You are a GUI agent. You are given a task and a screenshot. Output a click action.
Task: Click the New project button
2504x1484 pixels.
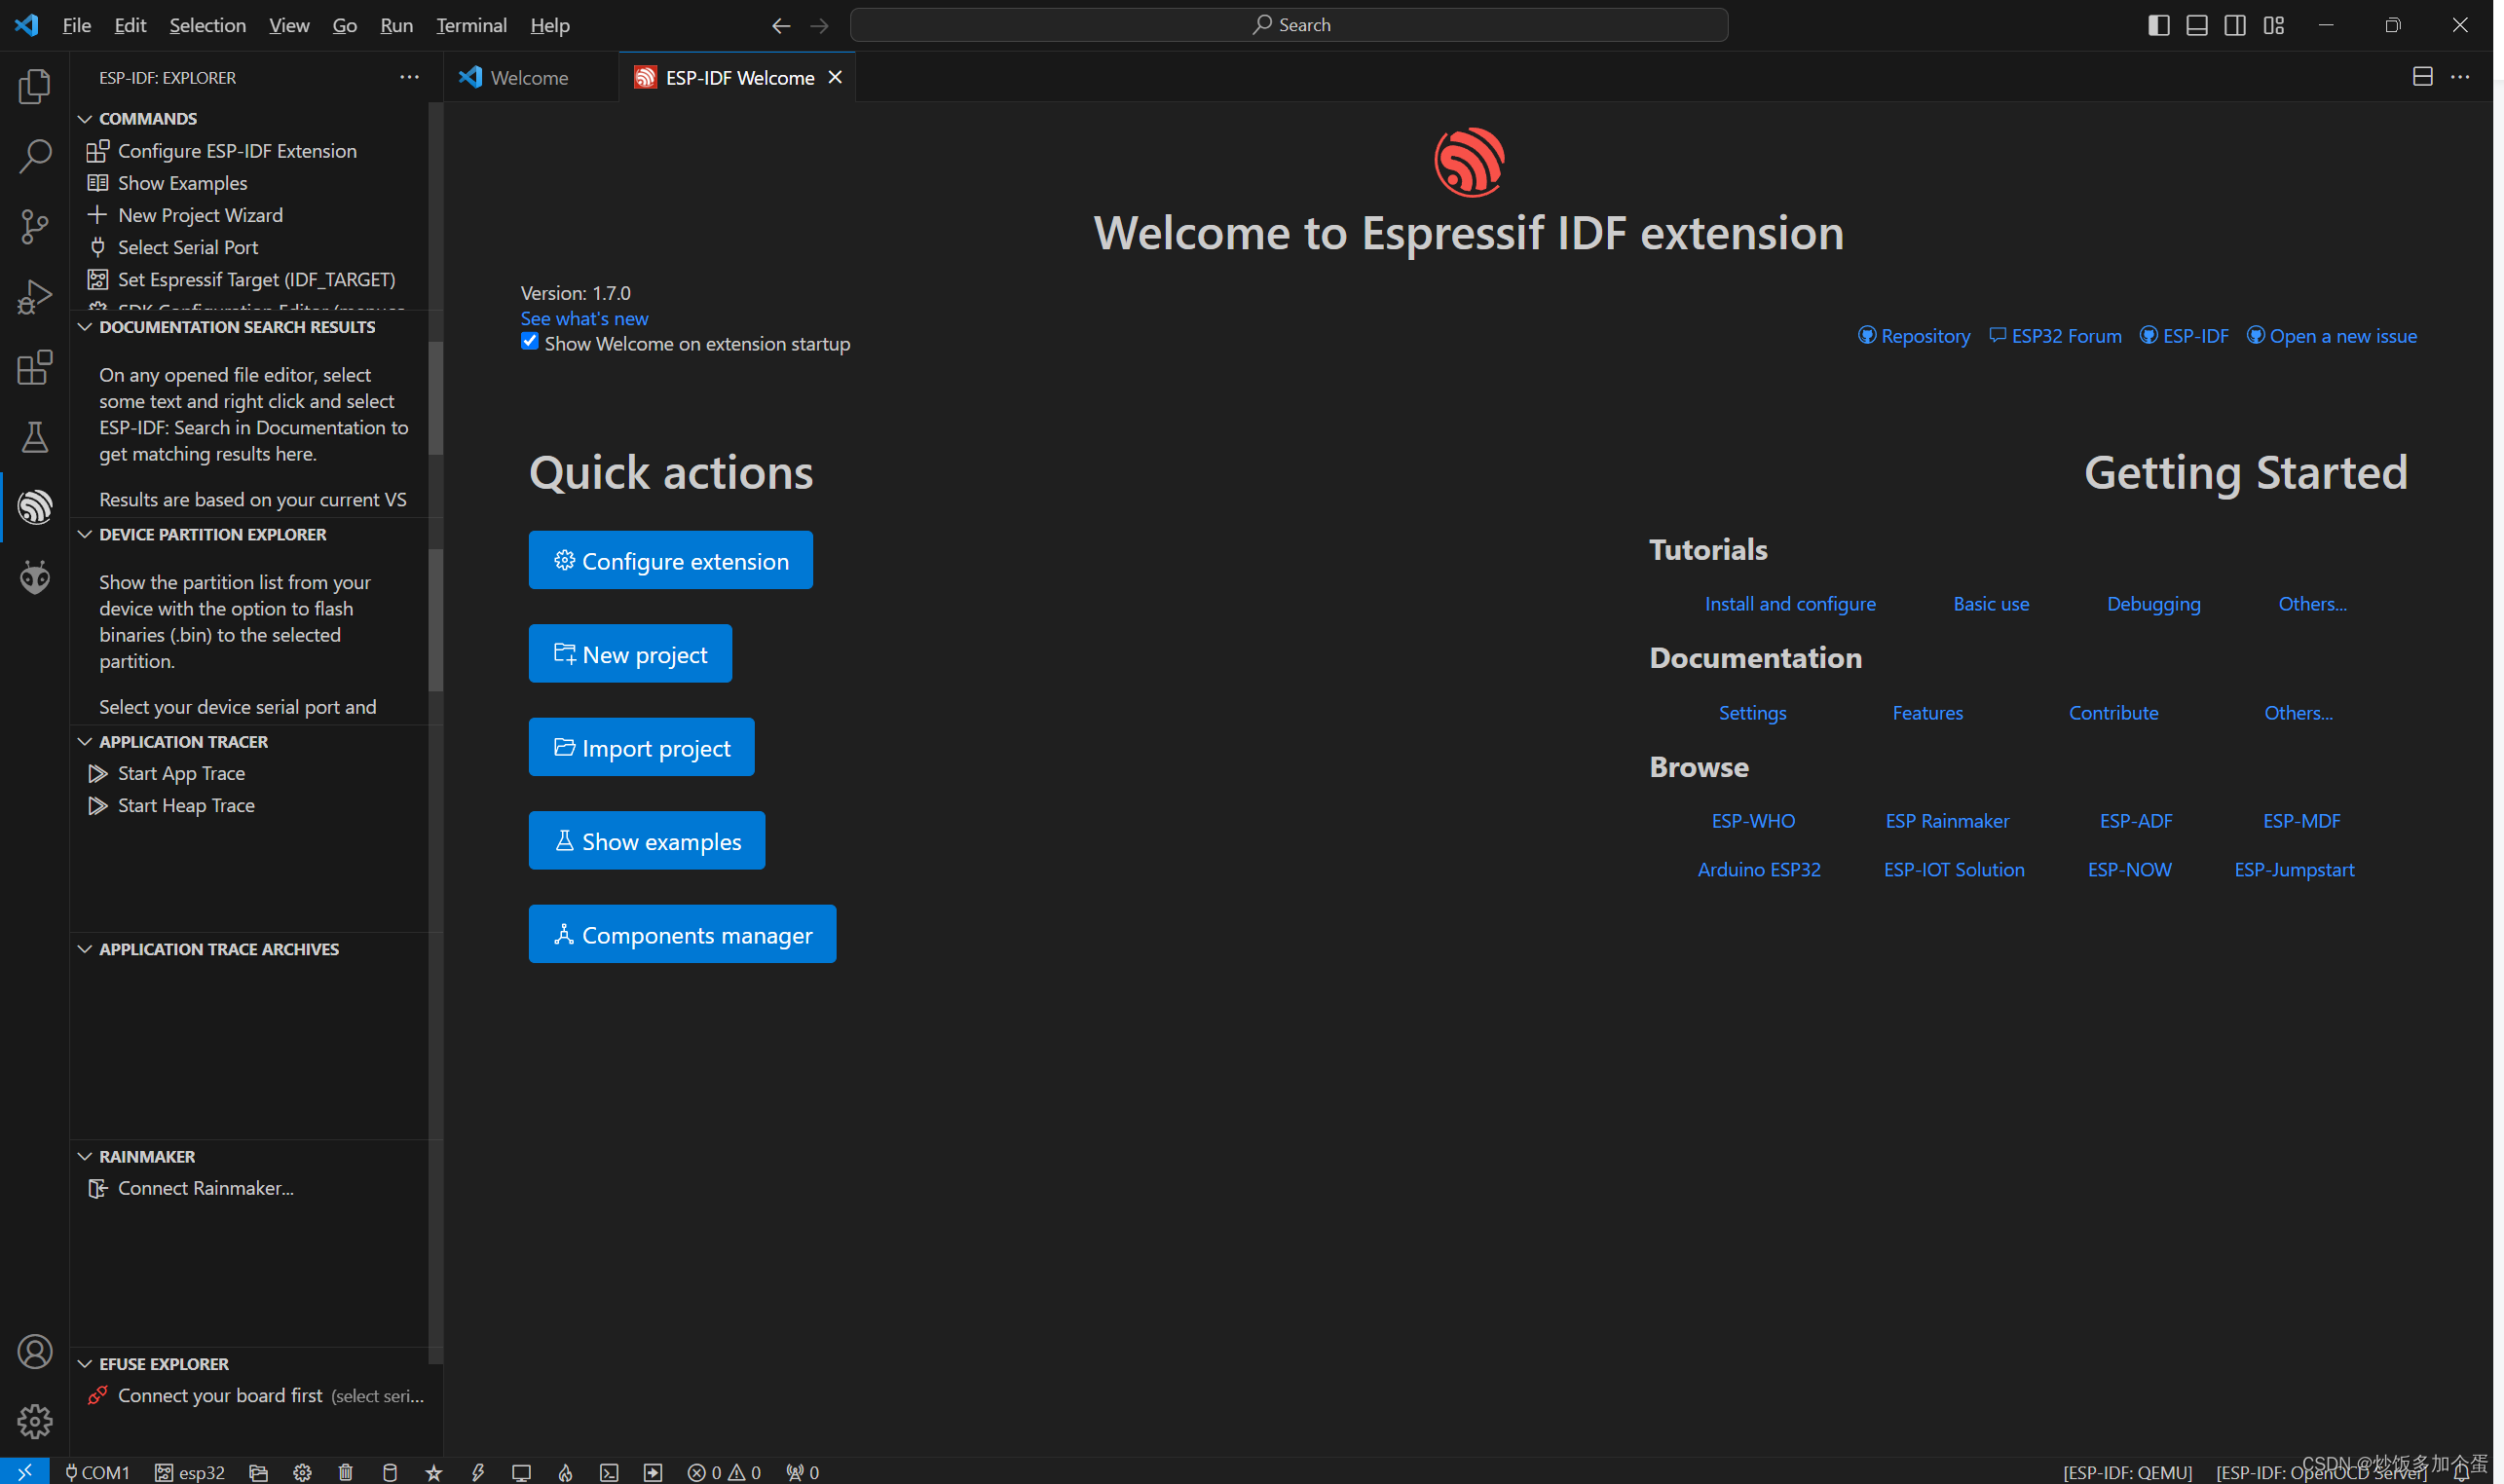(x=630, y=654)
